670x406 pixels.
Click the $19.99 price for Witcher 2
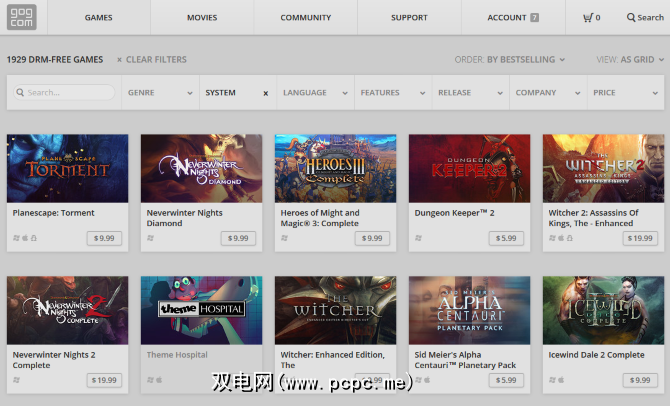point(640,238)
